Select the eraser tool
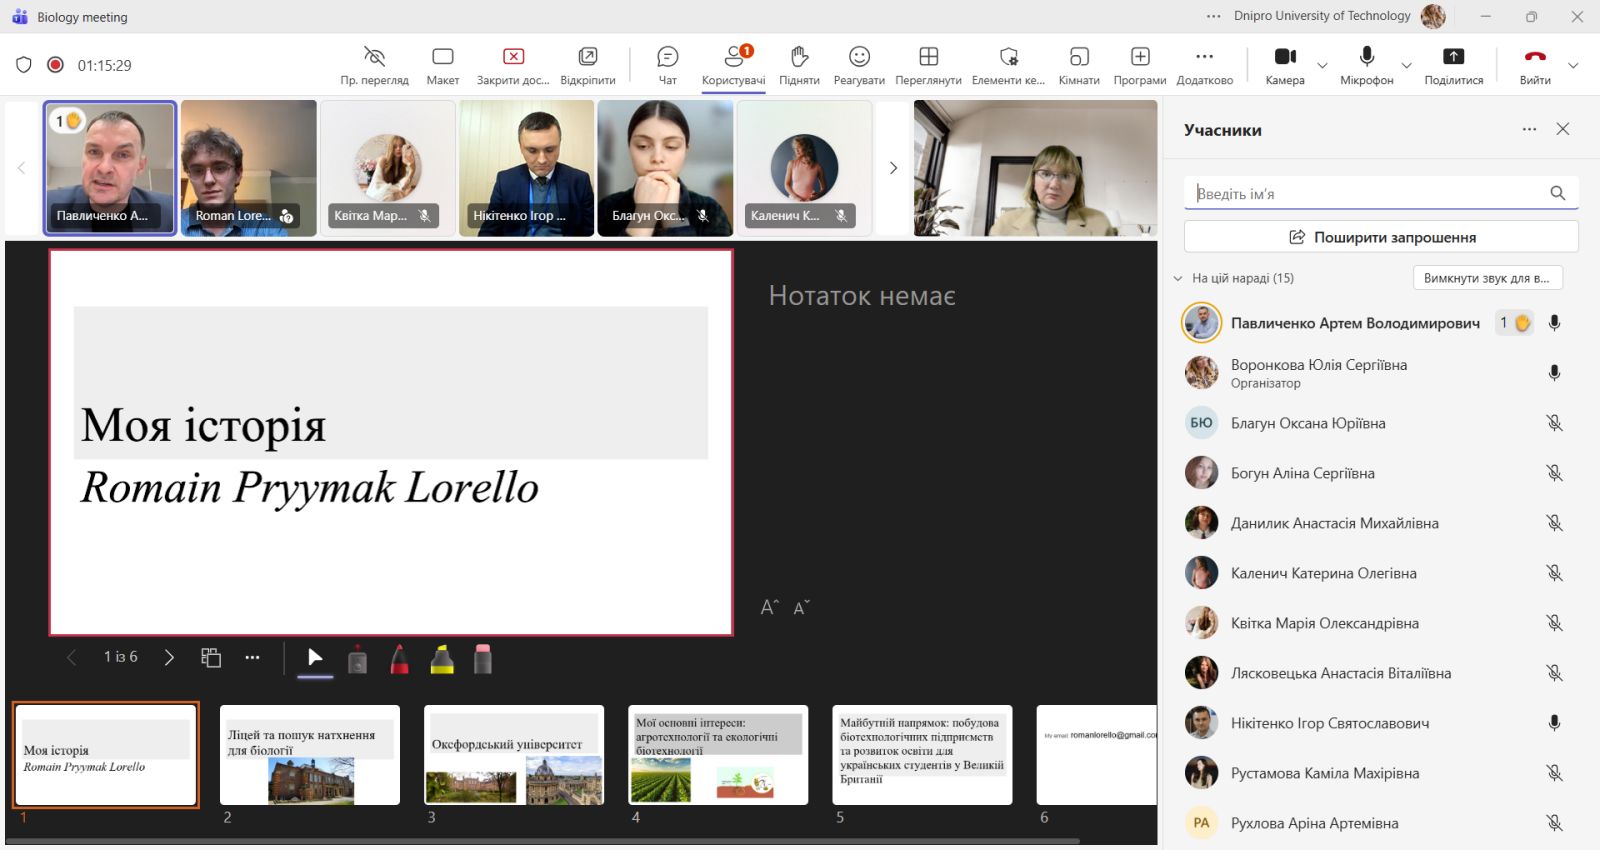 pos(483,659)
